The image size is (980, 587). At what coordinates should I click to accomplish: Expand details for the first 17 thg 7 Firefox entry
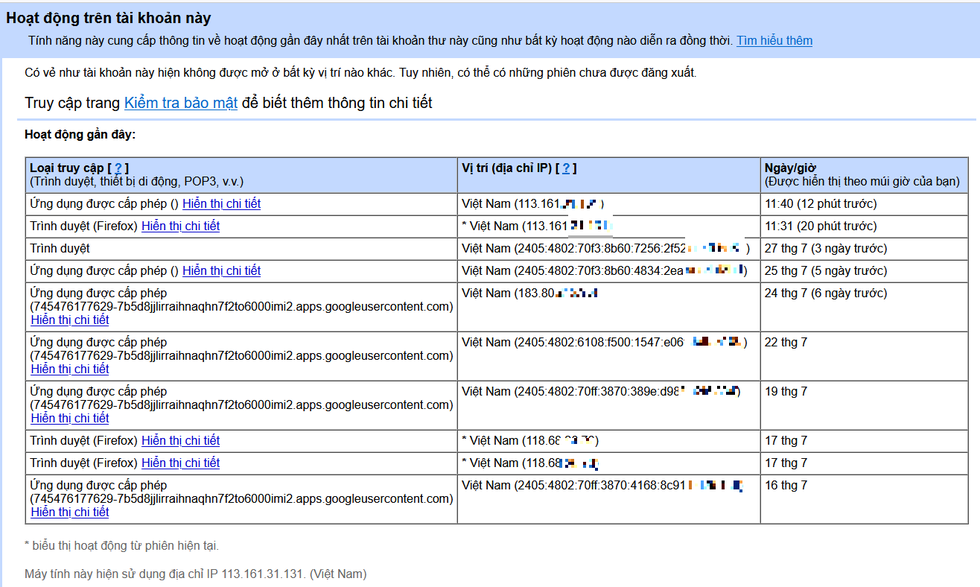(x=180, y=441)
